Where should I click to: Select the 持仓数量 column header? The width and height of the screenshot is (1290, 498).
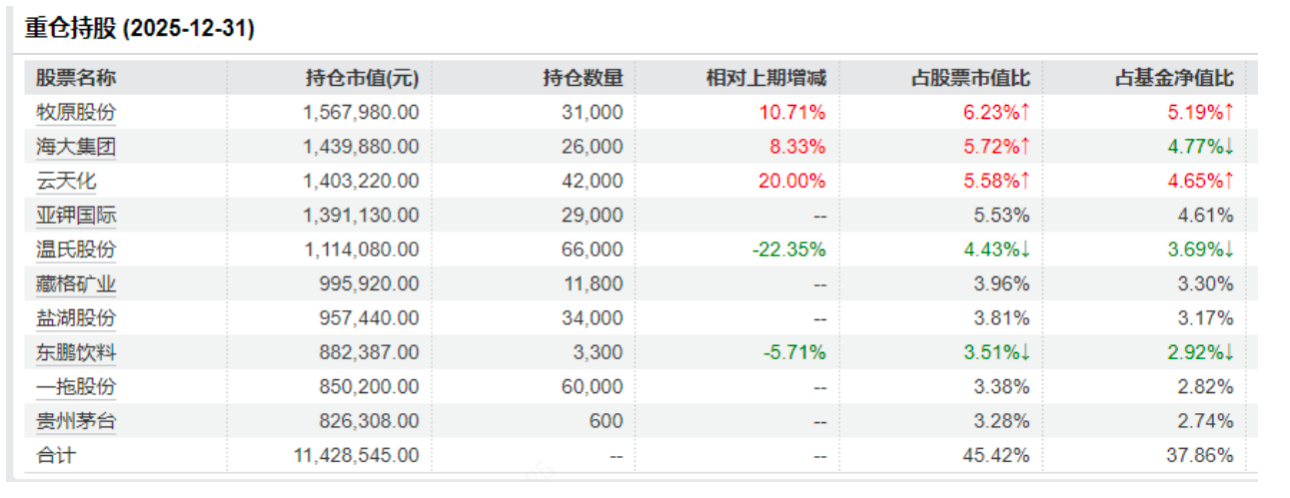(x=583, y=78)
